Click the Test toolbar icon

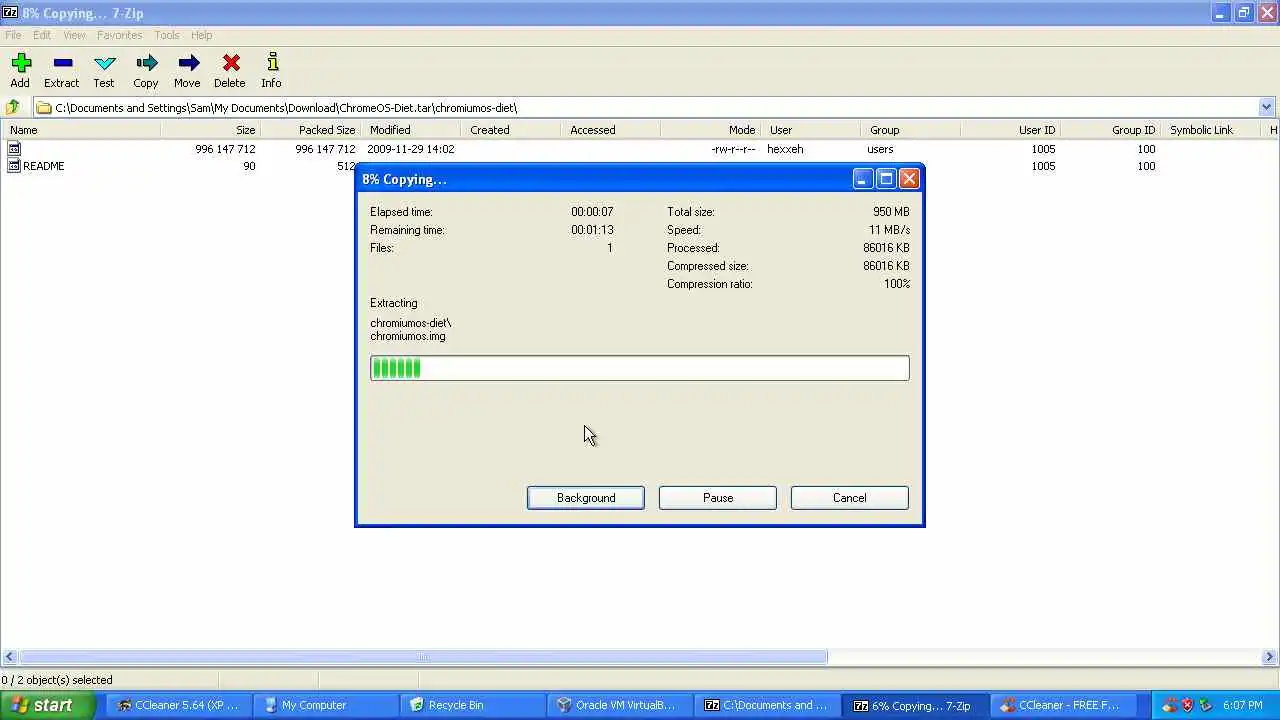pos(104,63)
